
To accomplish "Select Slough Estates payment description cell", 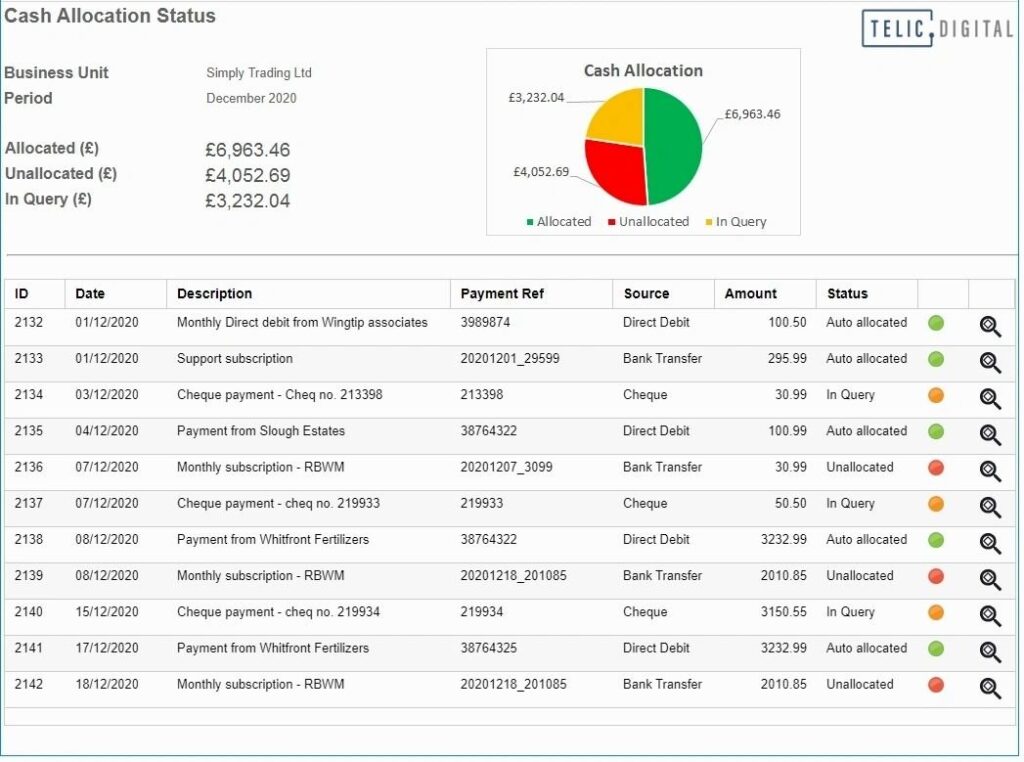I will pyautogui.click(x=261, y=431).
